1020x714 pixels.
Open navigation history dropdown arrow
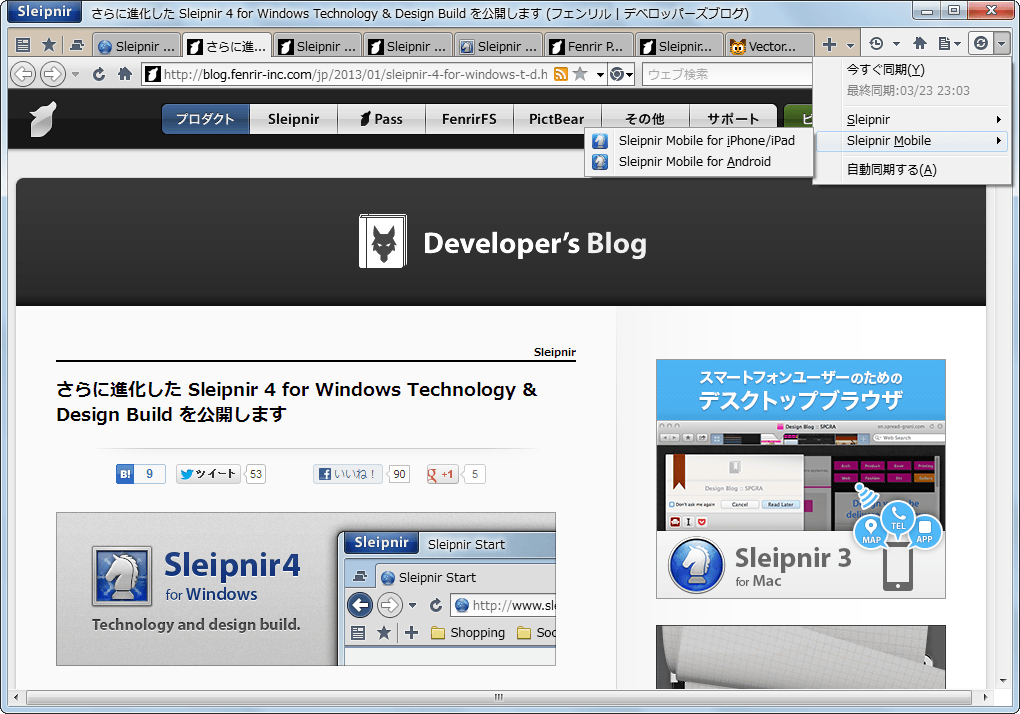click(x=75, y=75)
